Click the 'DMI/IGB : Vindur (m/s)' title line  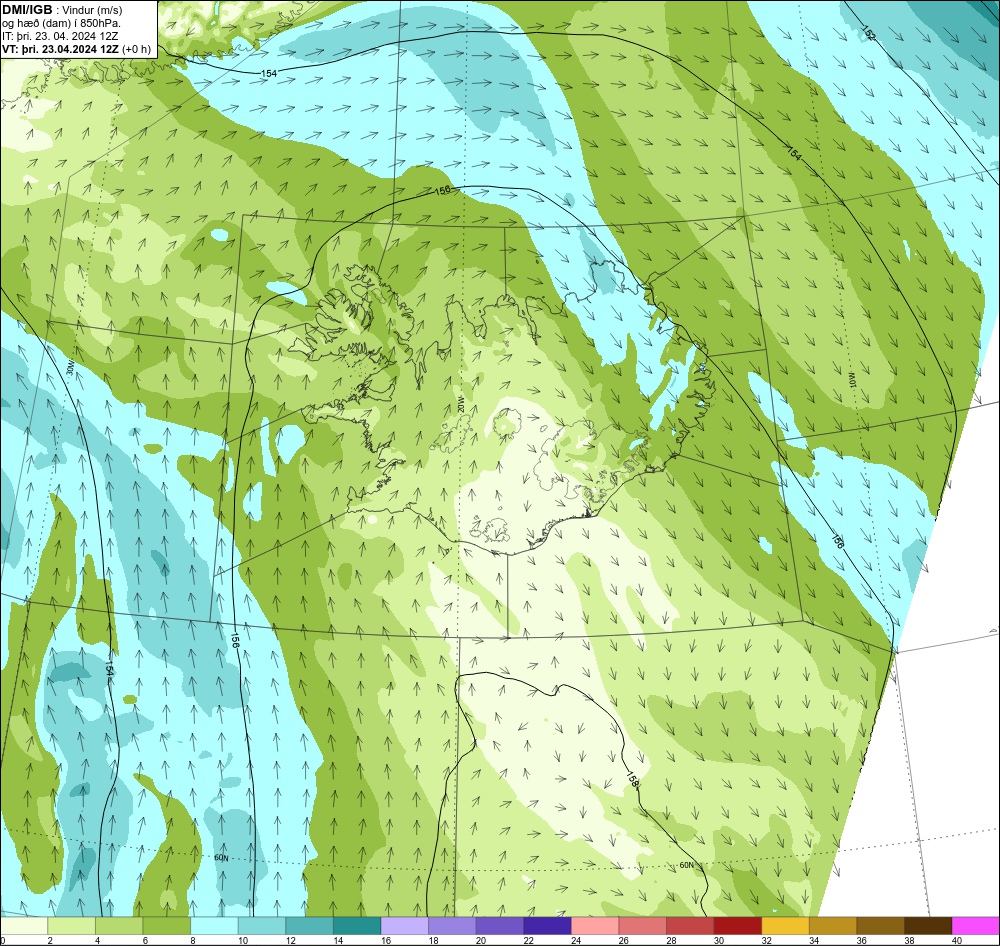click(x=62, y=10)
